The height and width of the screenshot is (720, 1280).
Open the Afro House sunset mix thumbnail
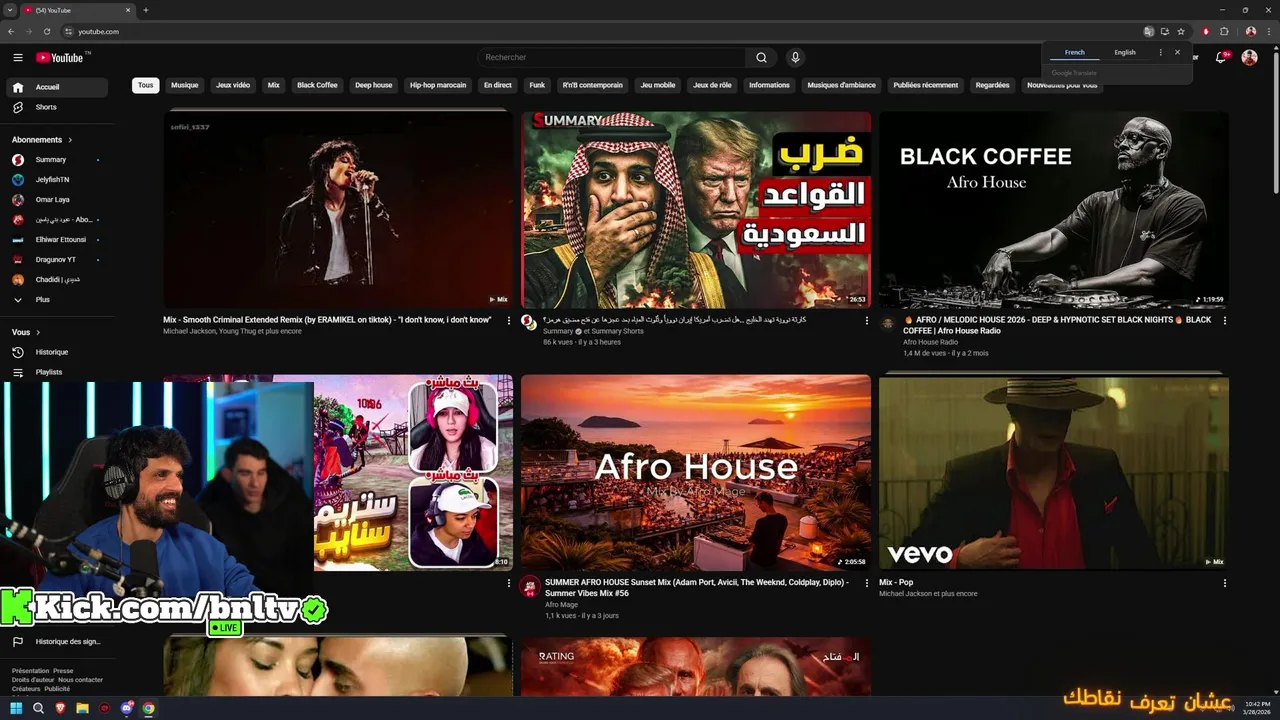pos(696,473)
